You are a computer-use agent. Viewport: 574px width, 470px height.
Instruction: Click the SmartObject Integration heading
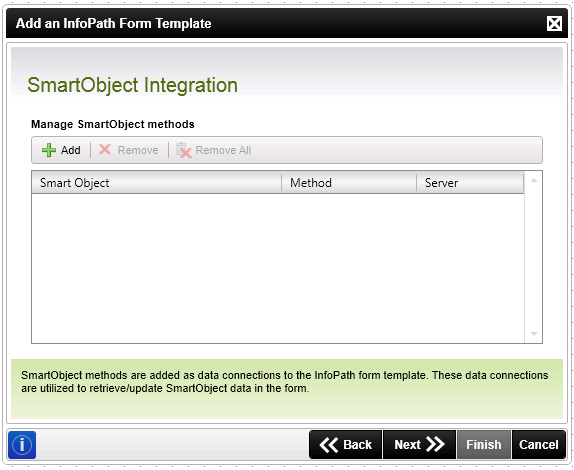pyautogui.click(x=133, y=85)
